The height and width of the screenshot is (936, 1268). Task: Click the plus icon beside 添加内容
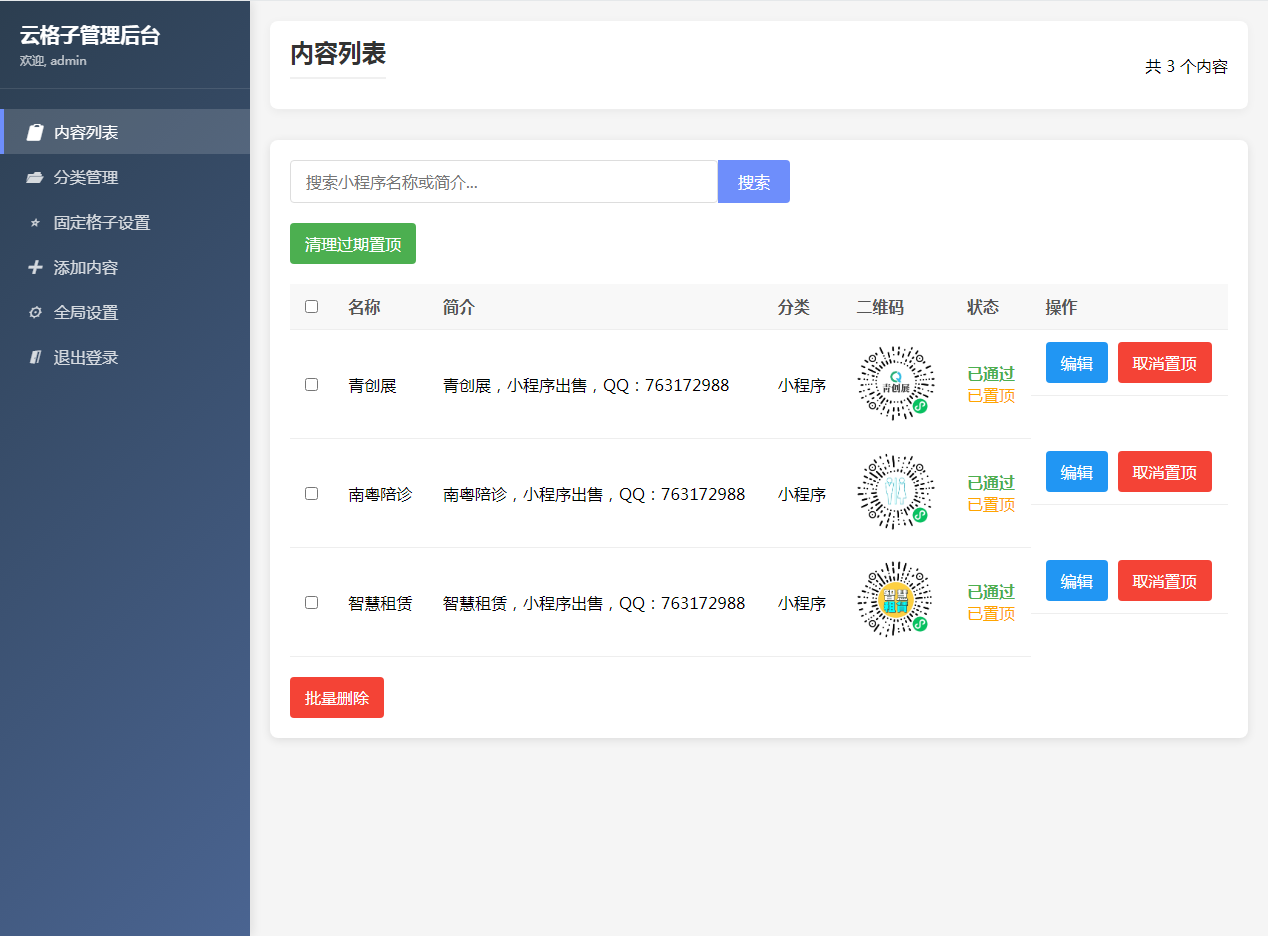(x=35, y=268)
